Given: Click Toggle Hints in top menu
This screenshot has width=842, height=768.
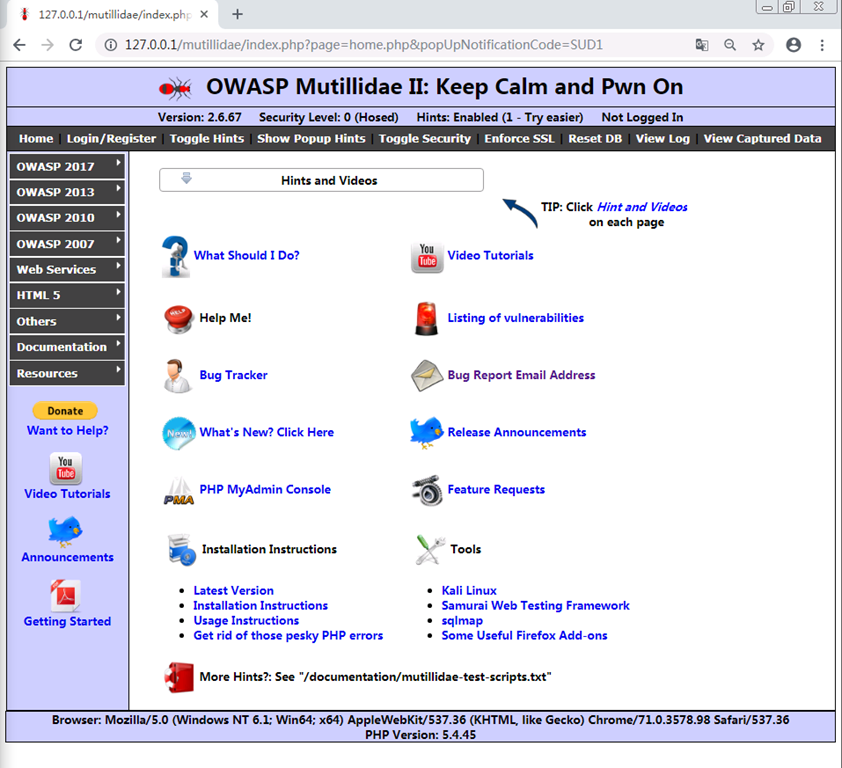Looking at the screenshot, I should [x=207, y=139].
